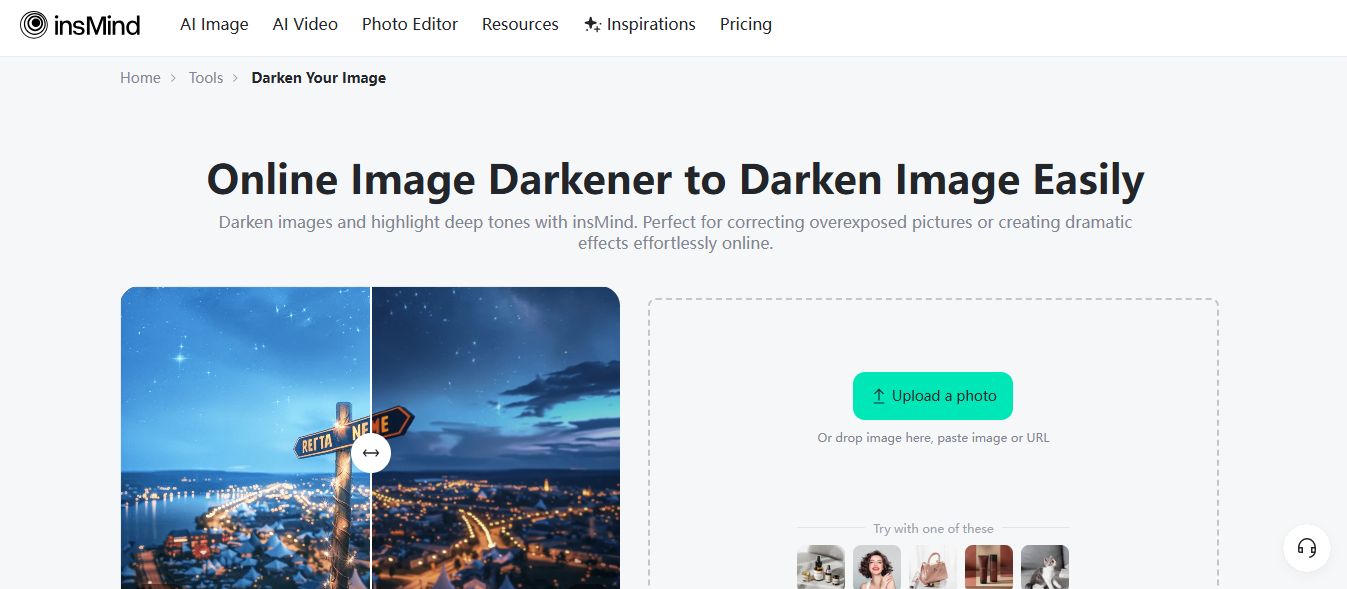The height and width of the screenshot is (589, 1347).
Task: Click Darken Your Image breadcrumb entry
Action: click(x=318, y=77)
